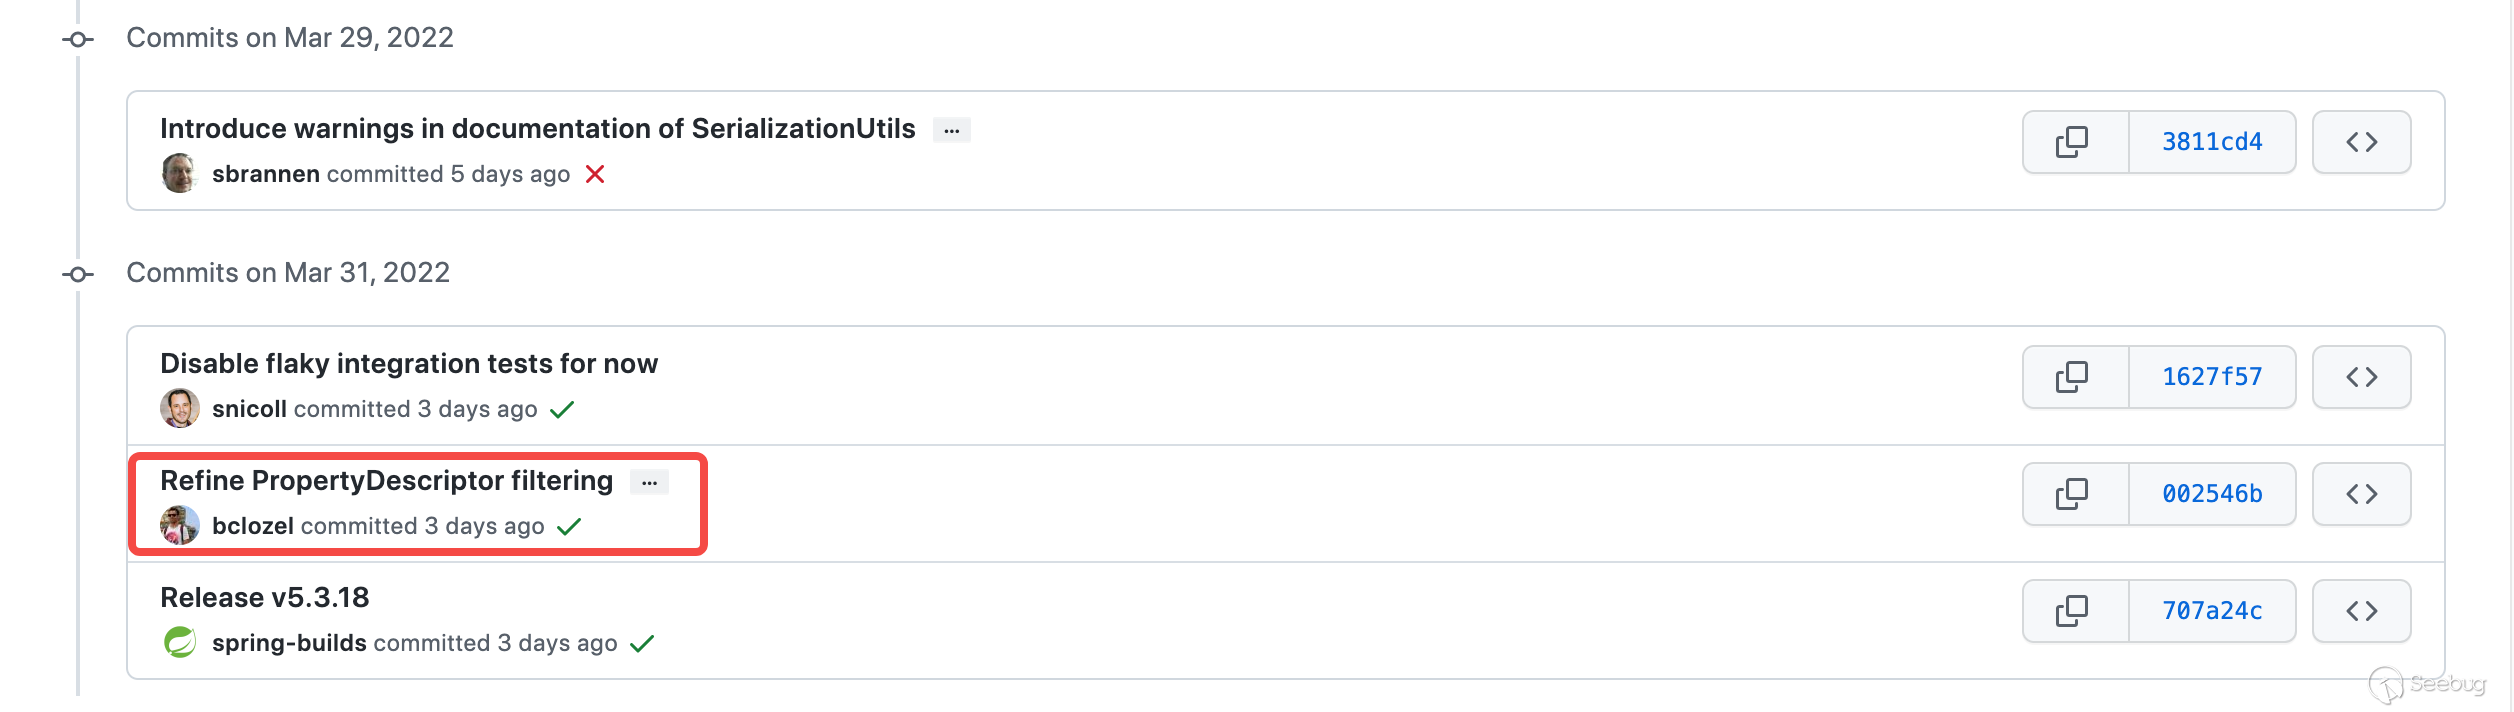Show passed checks for spring-builds commit
2514x712 pixels.
coord(642,643)
